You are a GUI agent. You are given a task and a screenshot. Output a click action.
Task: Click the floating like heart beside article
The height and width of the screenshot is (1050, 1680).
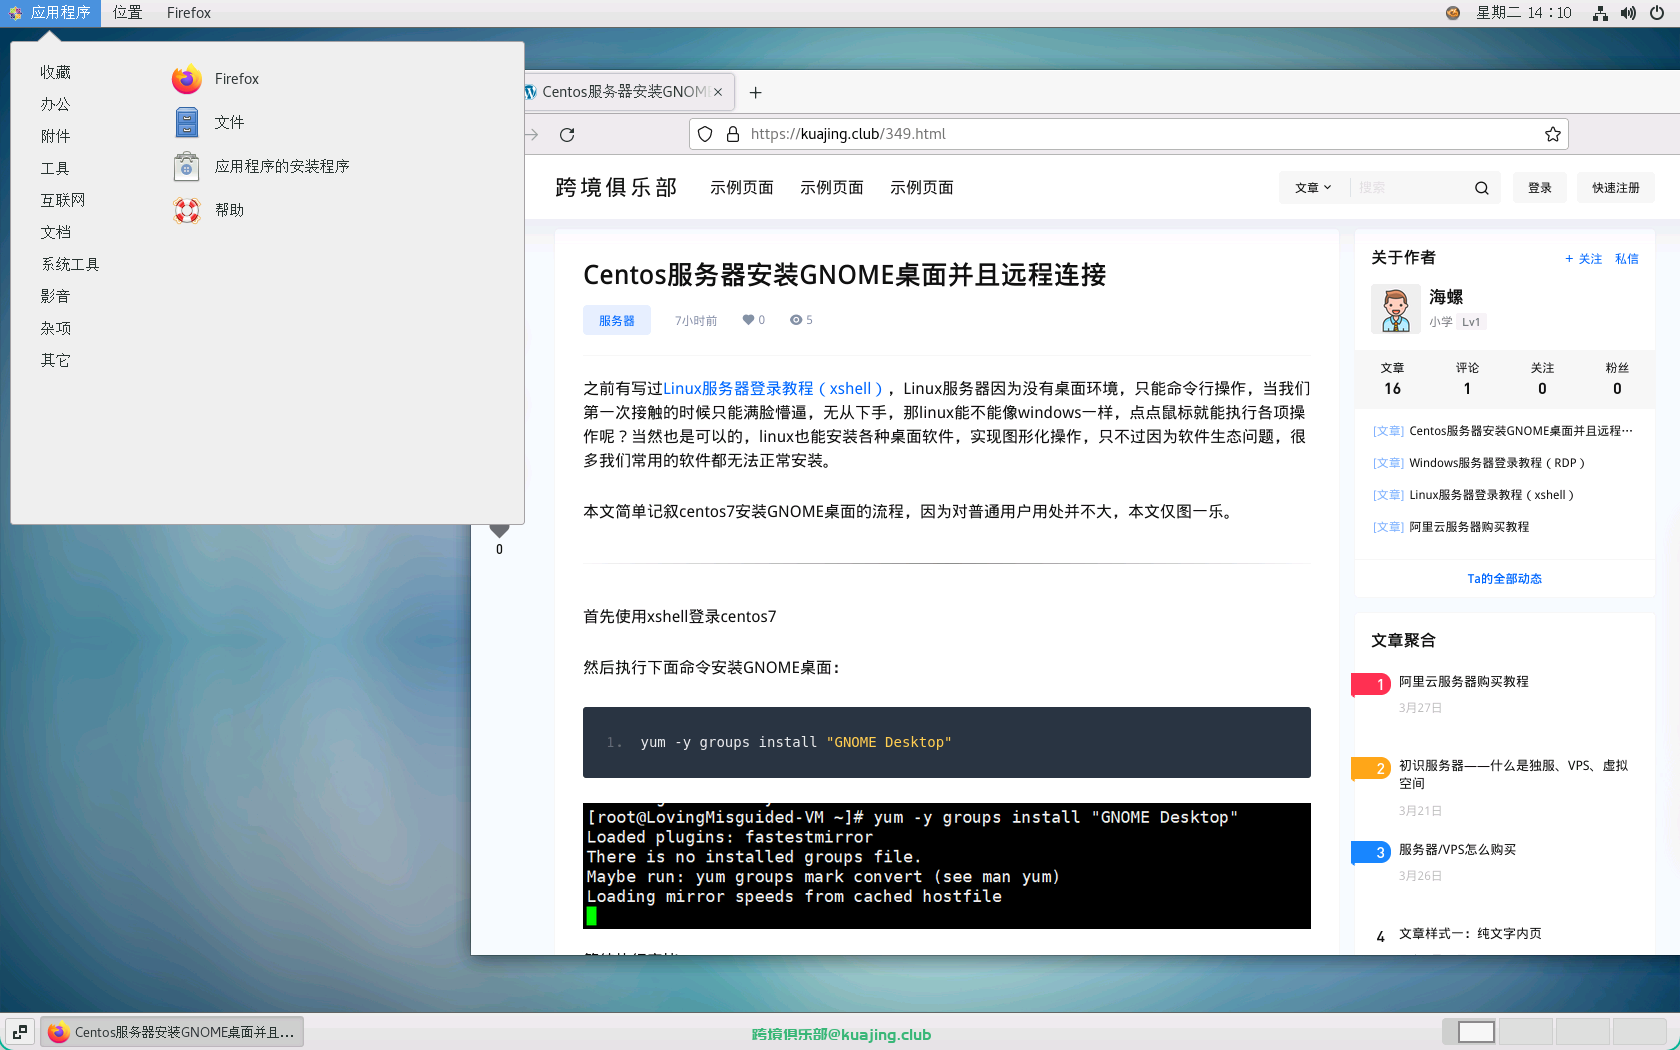pyautogui.click(x=500, y=530)
